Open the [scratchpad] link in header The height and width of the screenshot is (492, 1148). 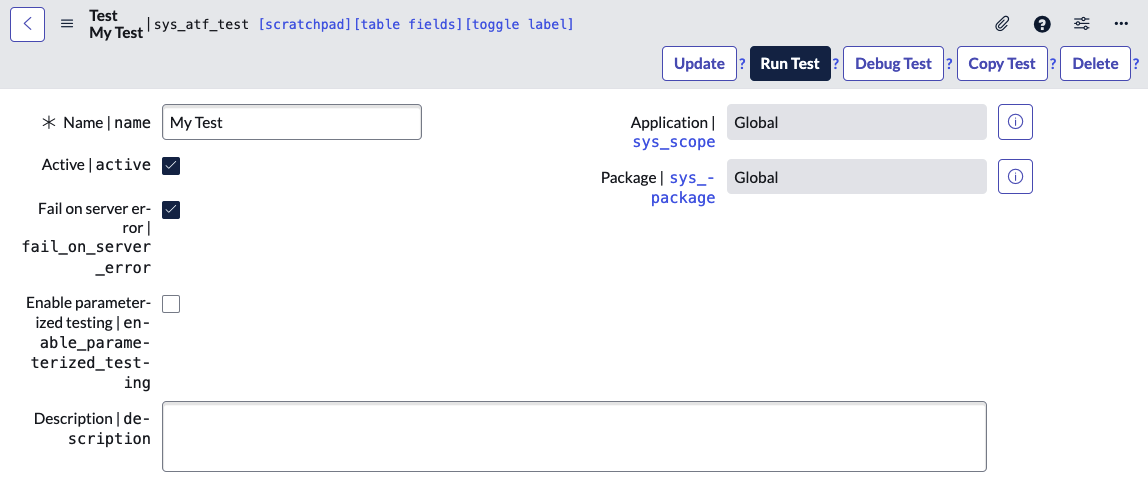tap(305, 24)
